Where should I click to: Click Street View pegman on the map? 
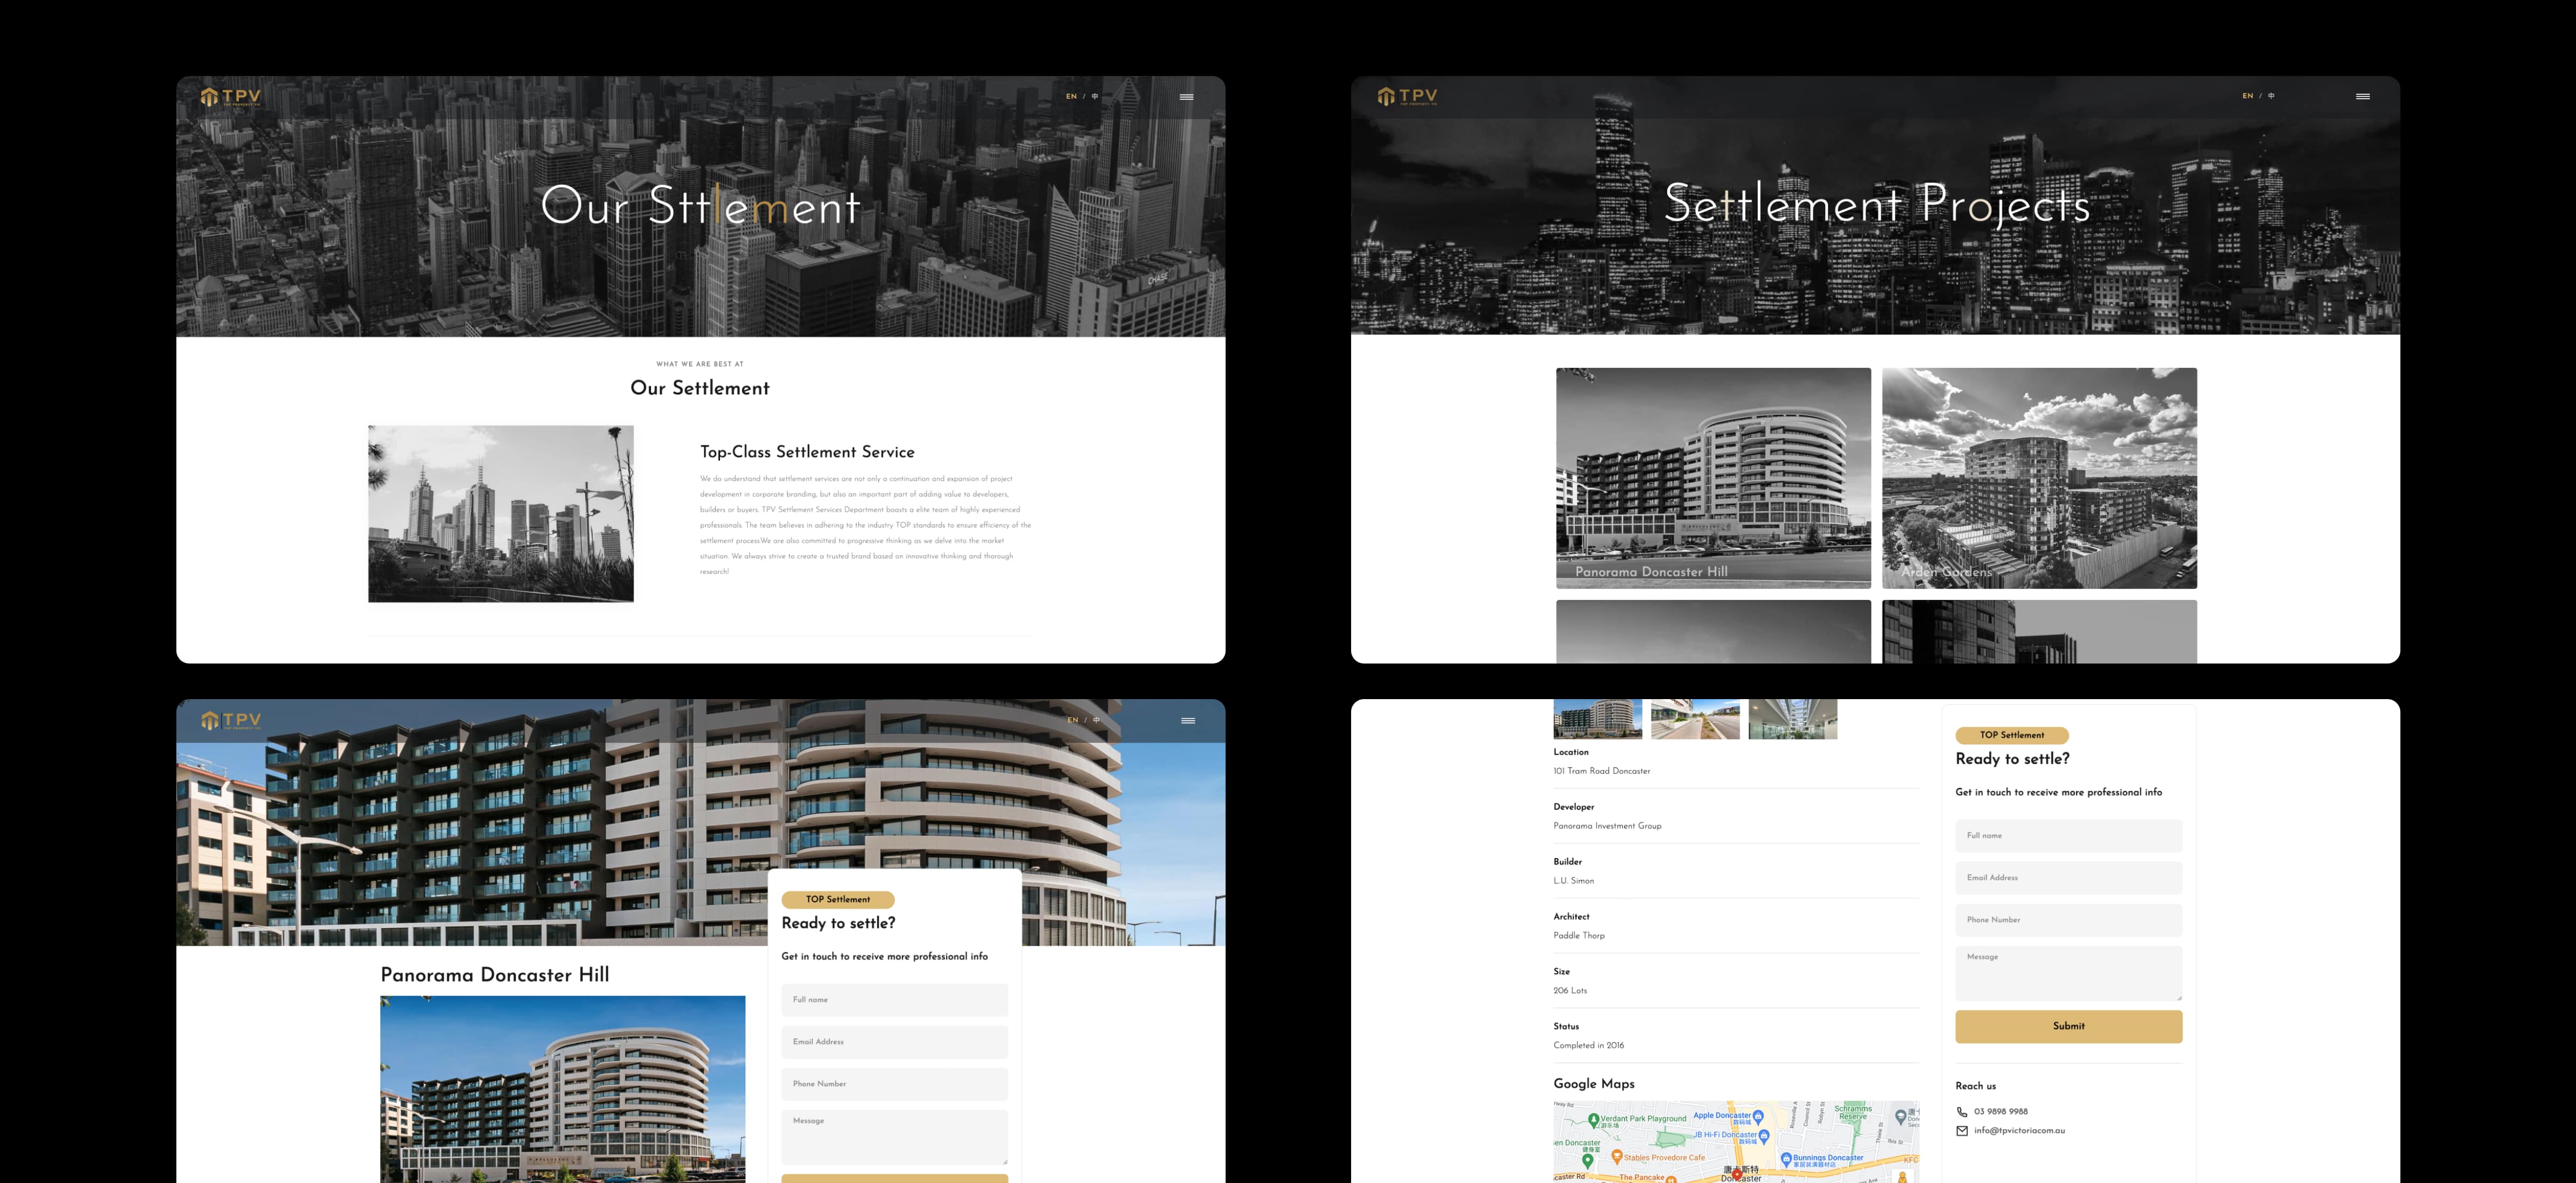point(1902,1177)
